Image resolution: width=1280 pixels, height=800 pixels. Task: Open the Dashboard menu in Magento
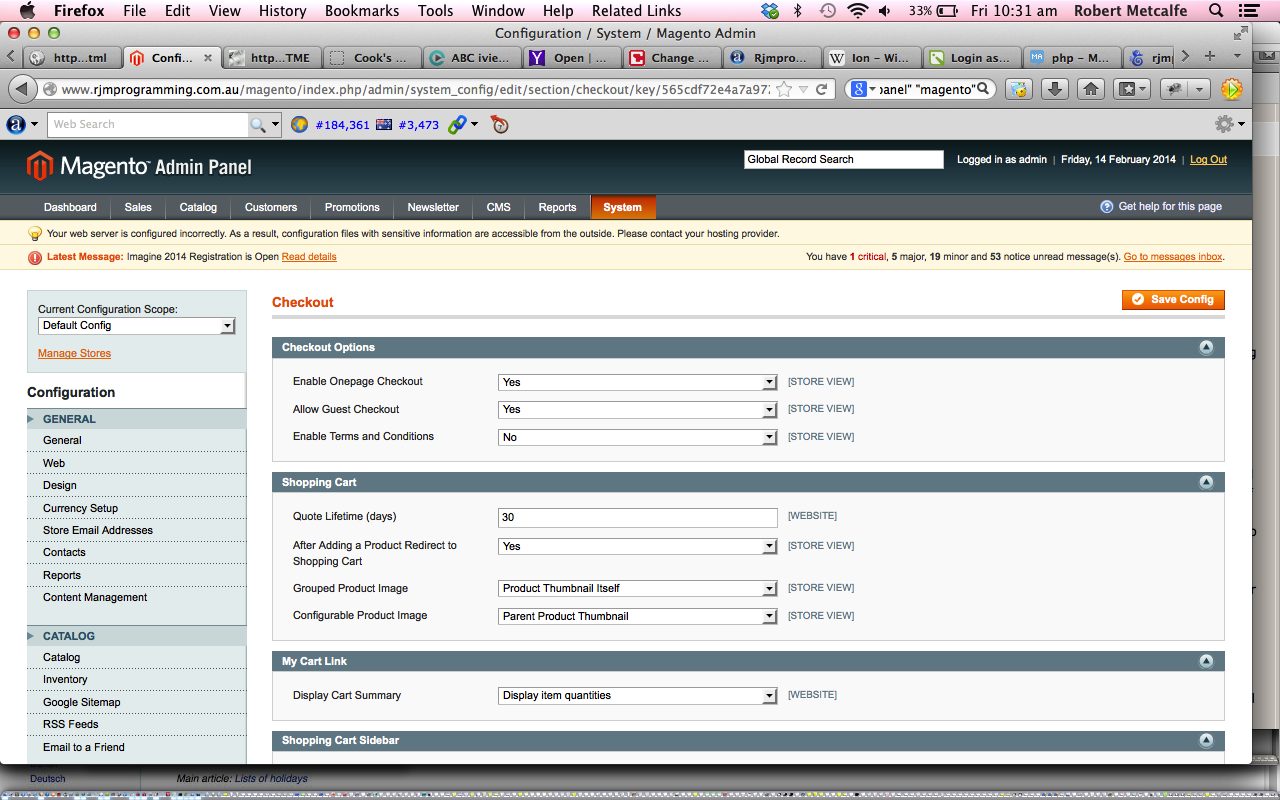[x=70, y=207]
